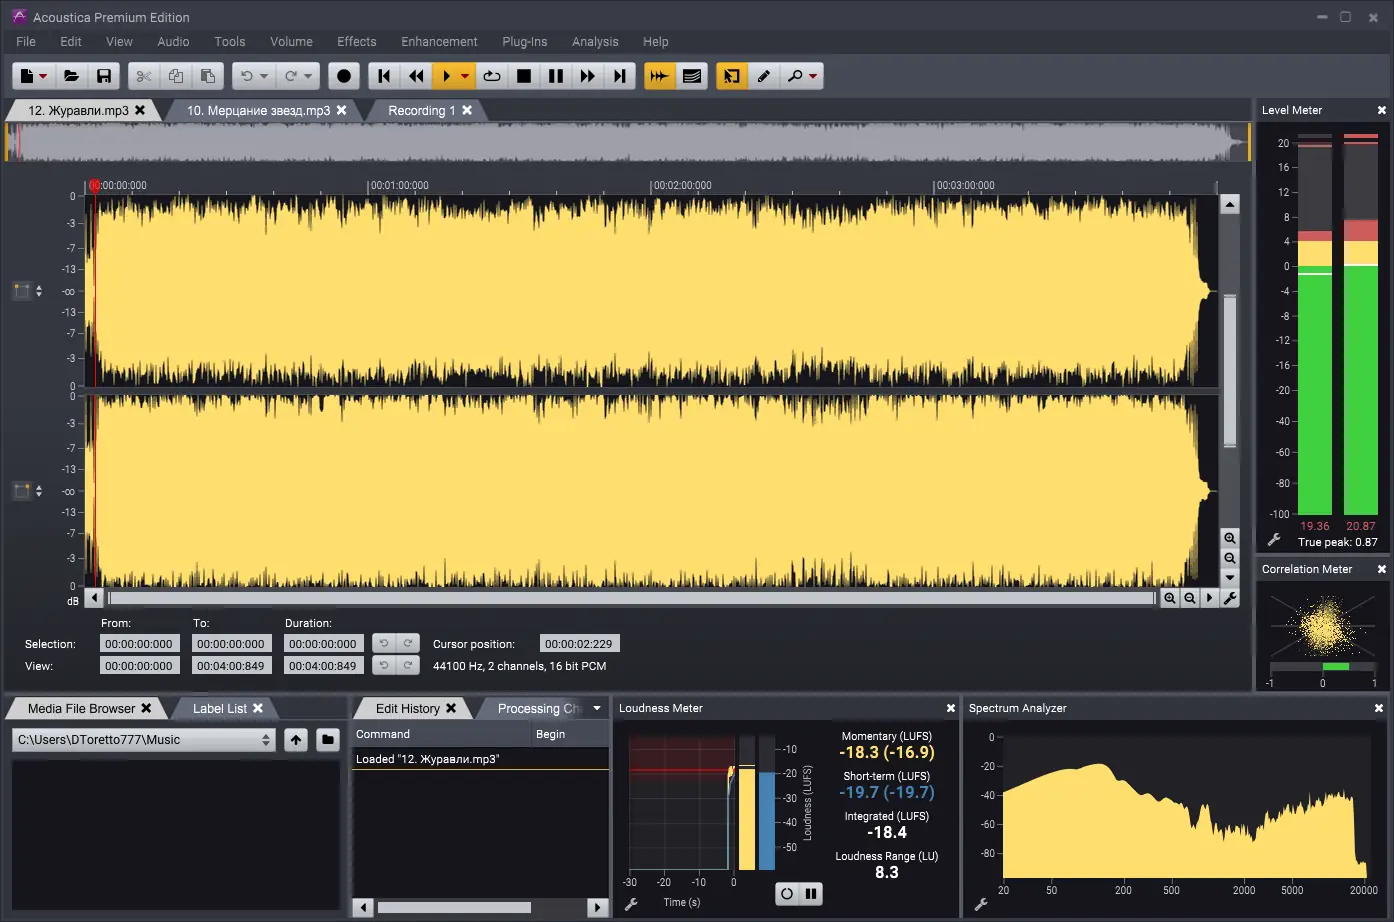Open the Analysis menu
The height and width of the screenshot is (922, 1394).
click(x=595, y=42)
